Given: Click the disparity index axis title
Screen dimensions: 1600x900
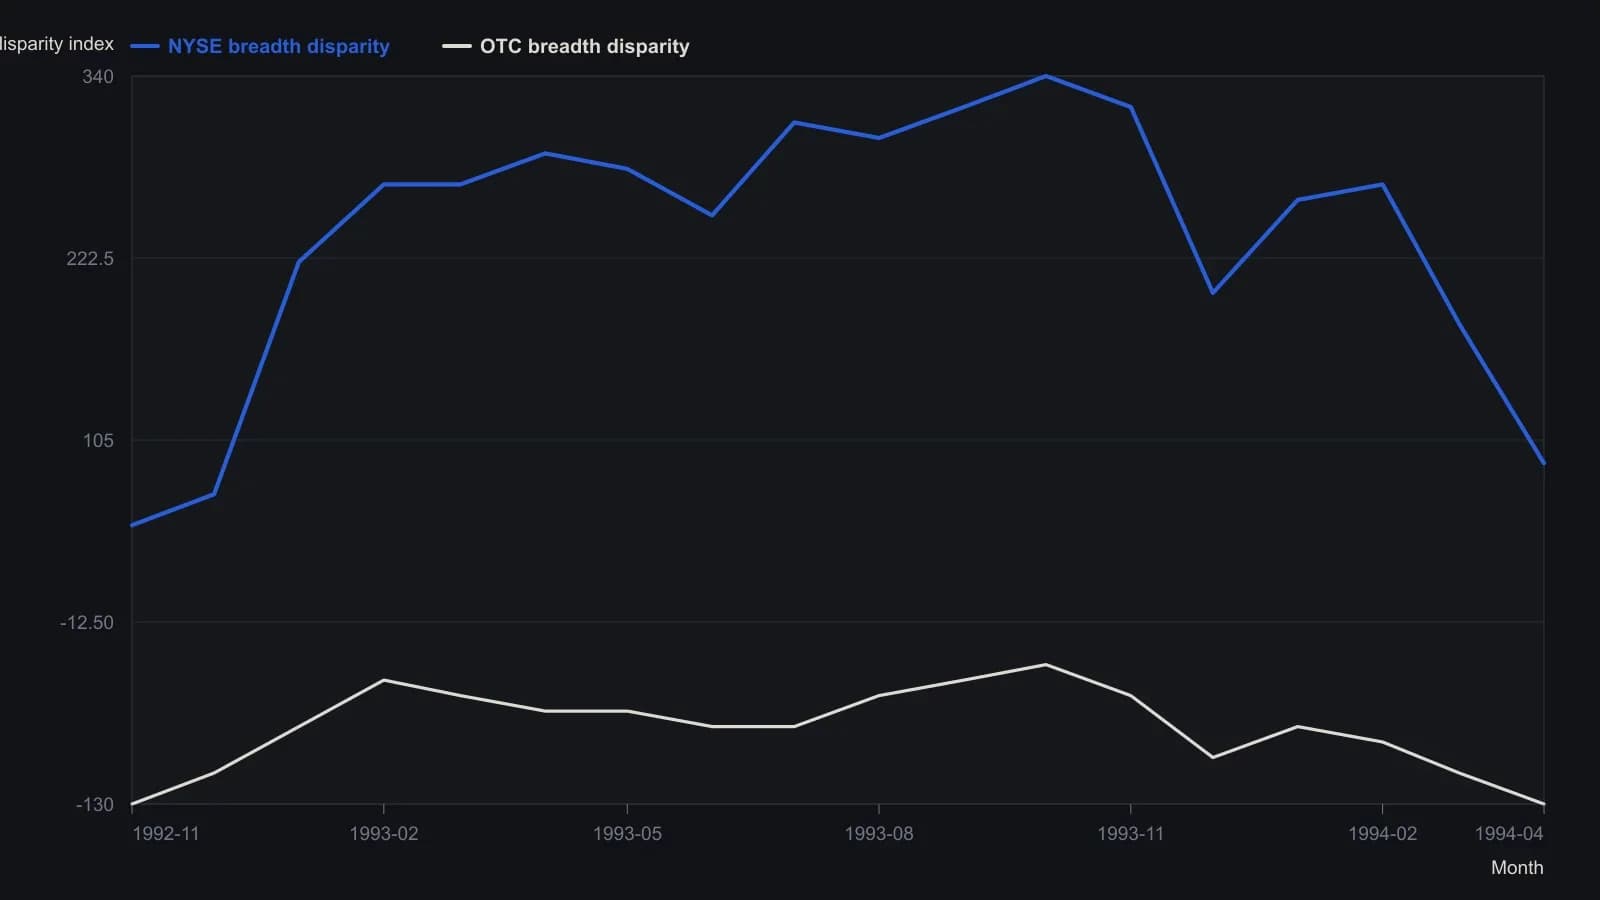Looking at the screenshot, I should pos(57,44).
